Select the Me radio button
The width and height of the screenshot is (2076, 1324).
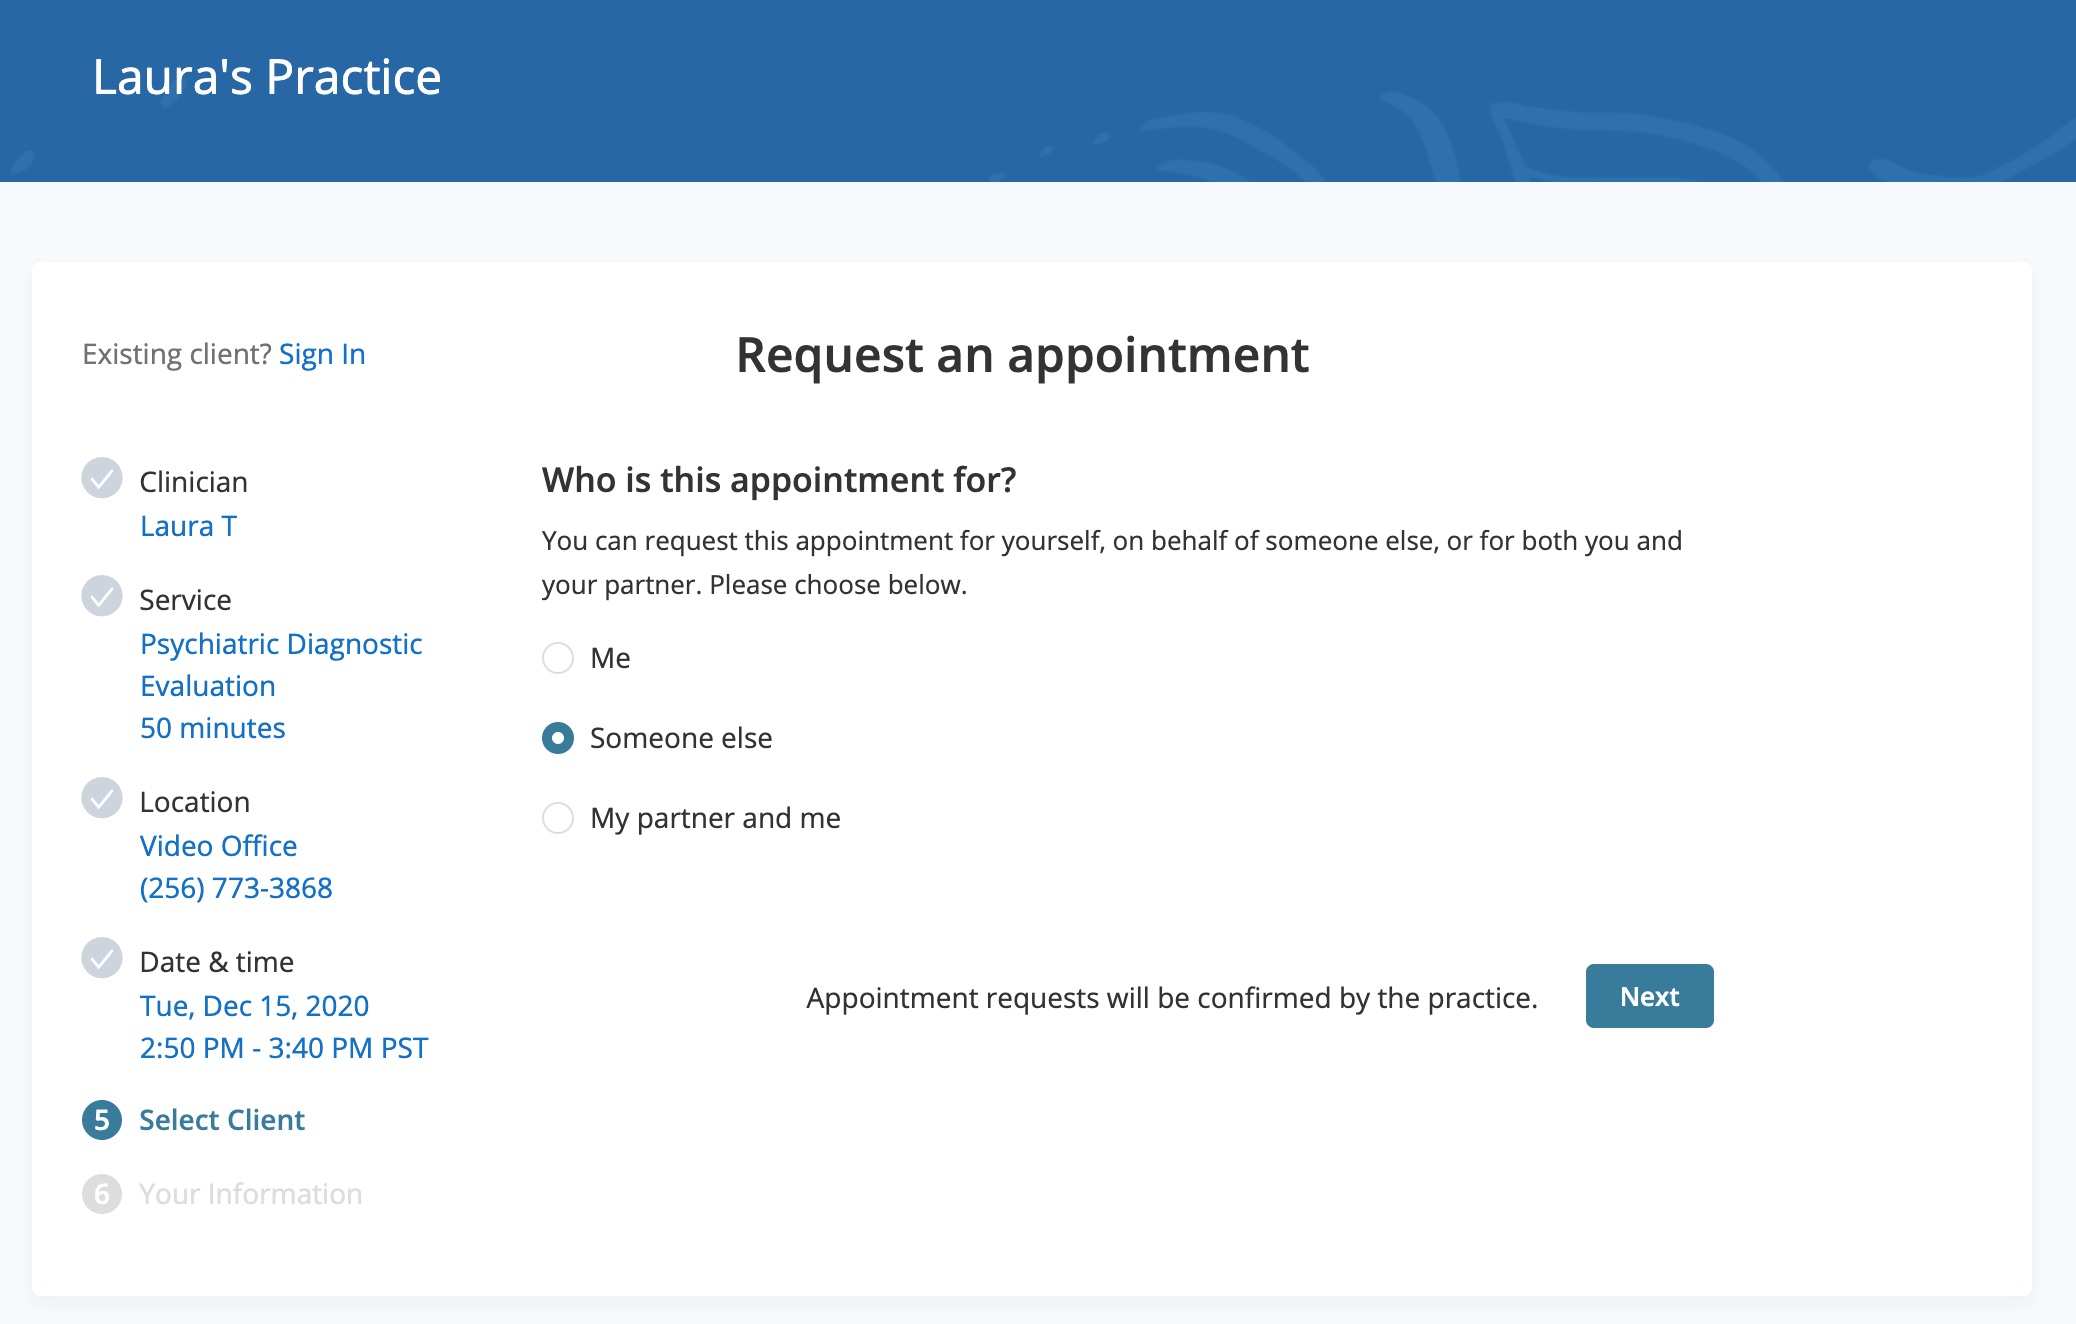557,658
